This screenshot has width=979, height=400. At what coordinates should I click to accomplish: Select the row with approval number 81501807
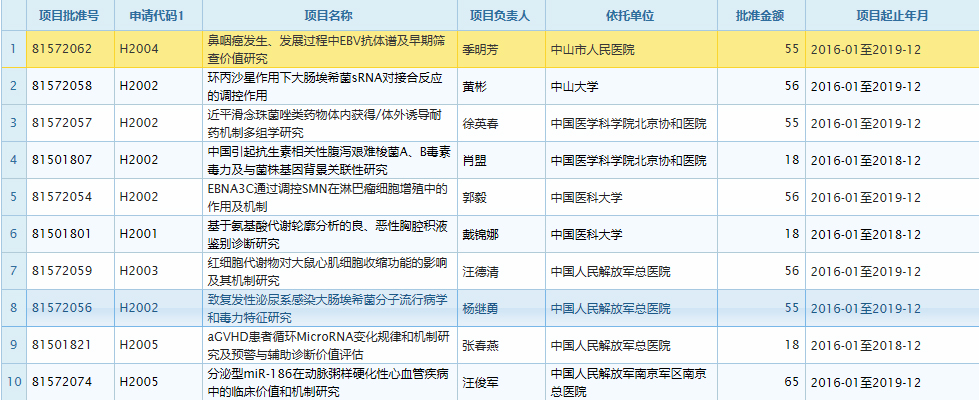[x=62, y=160]
